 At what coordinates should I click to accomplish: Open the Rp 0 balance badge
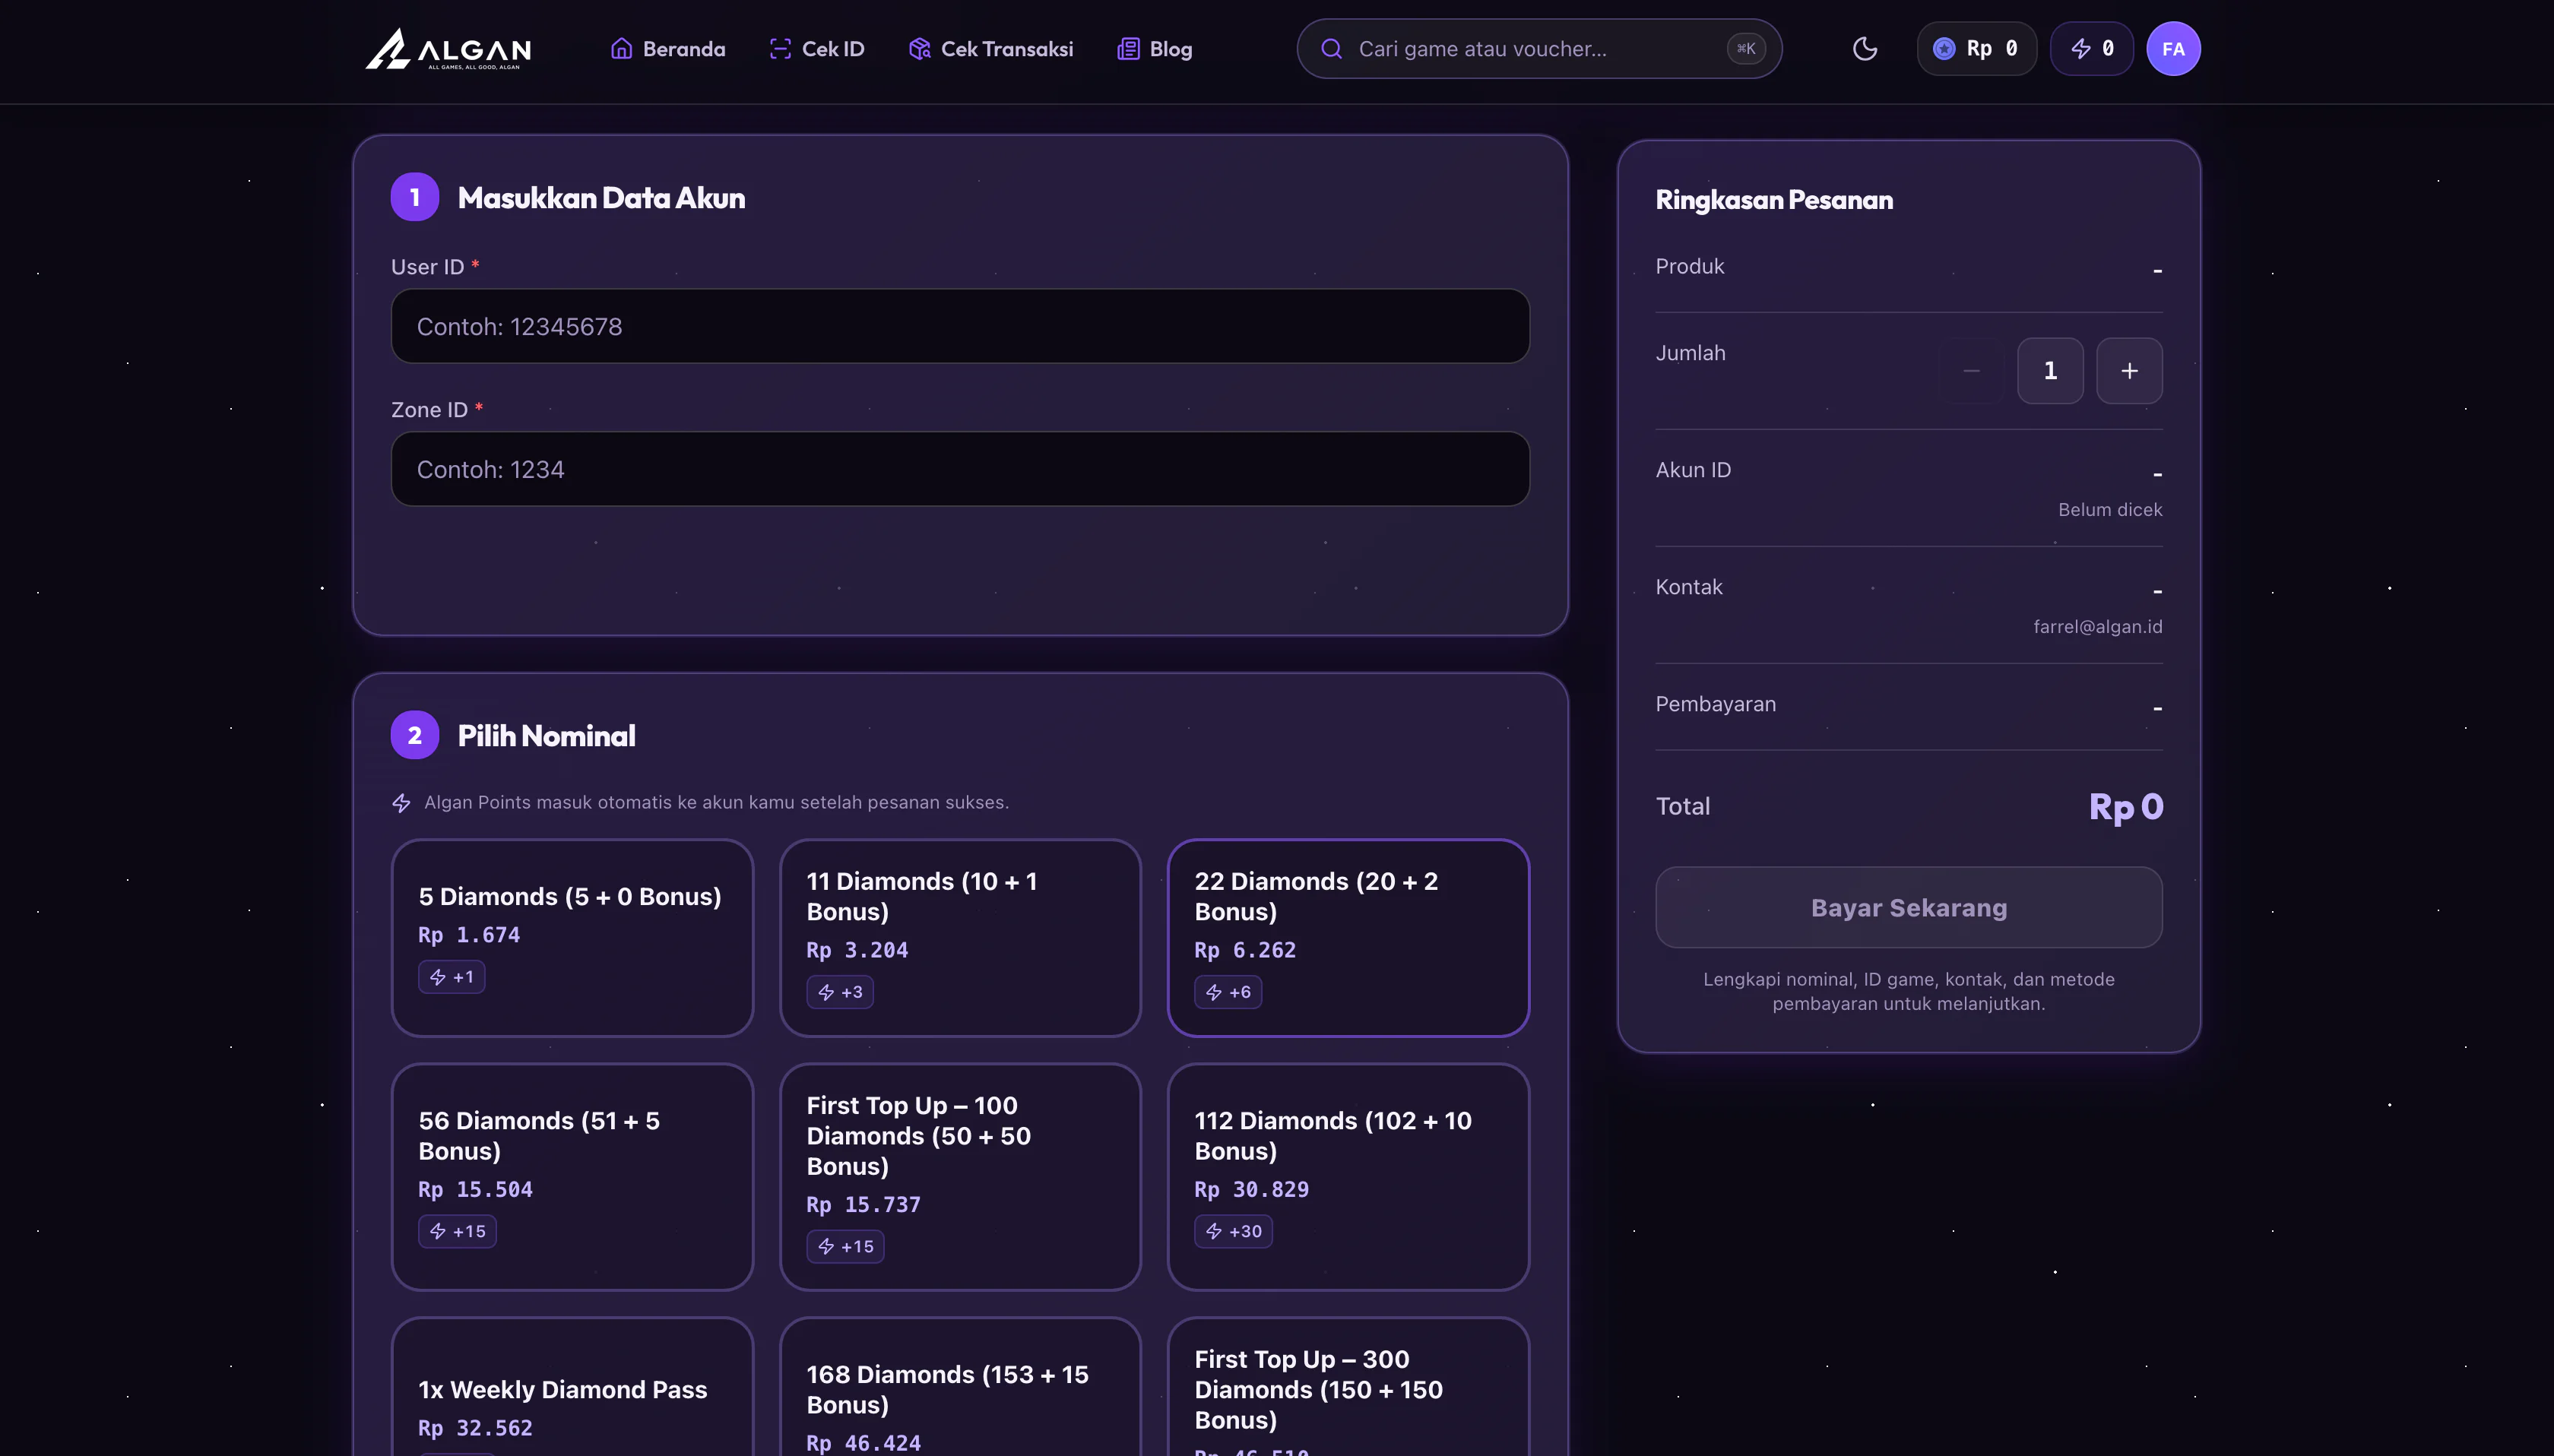(x=1976, y=48)
